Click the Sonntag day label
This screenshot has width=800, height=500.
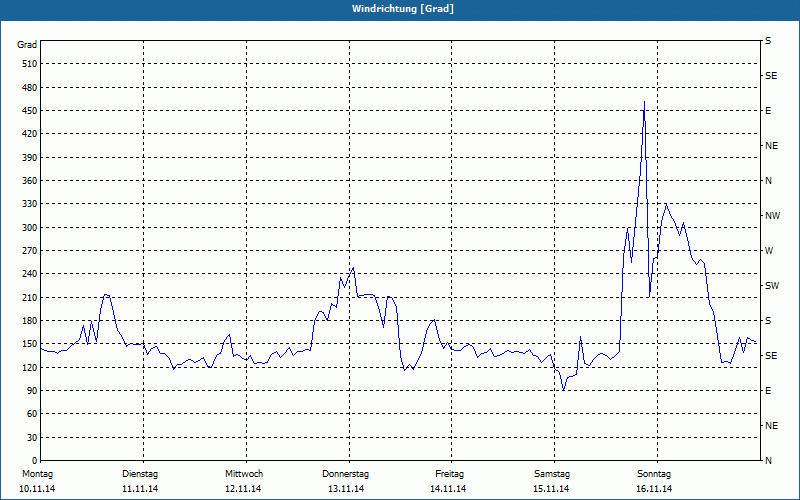coord(654,474)
